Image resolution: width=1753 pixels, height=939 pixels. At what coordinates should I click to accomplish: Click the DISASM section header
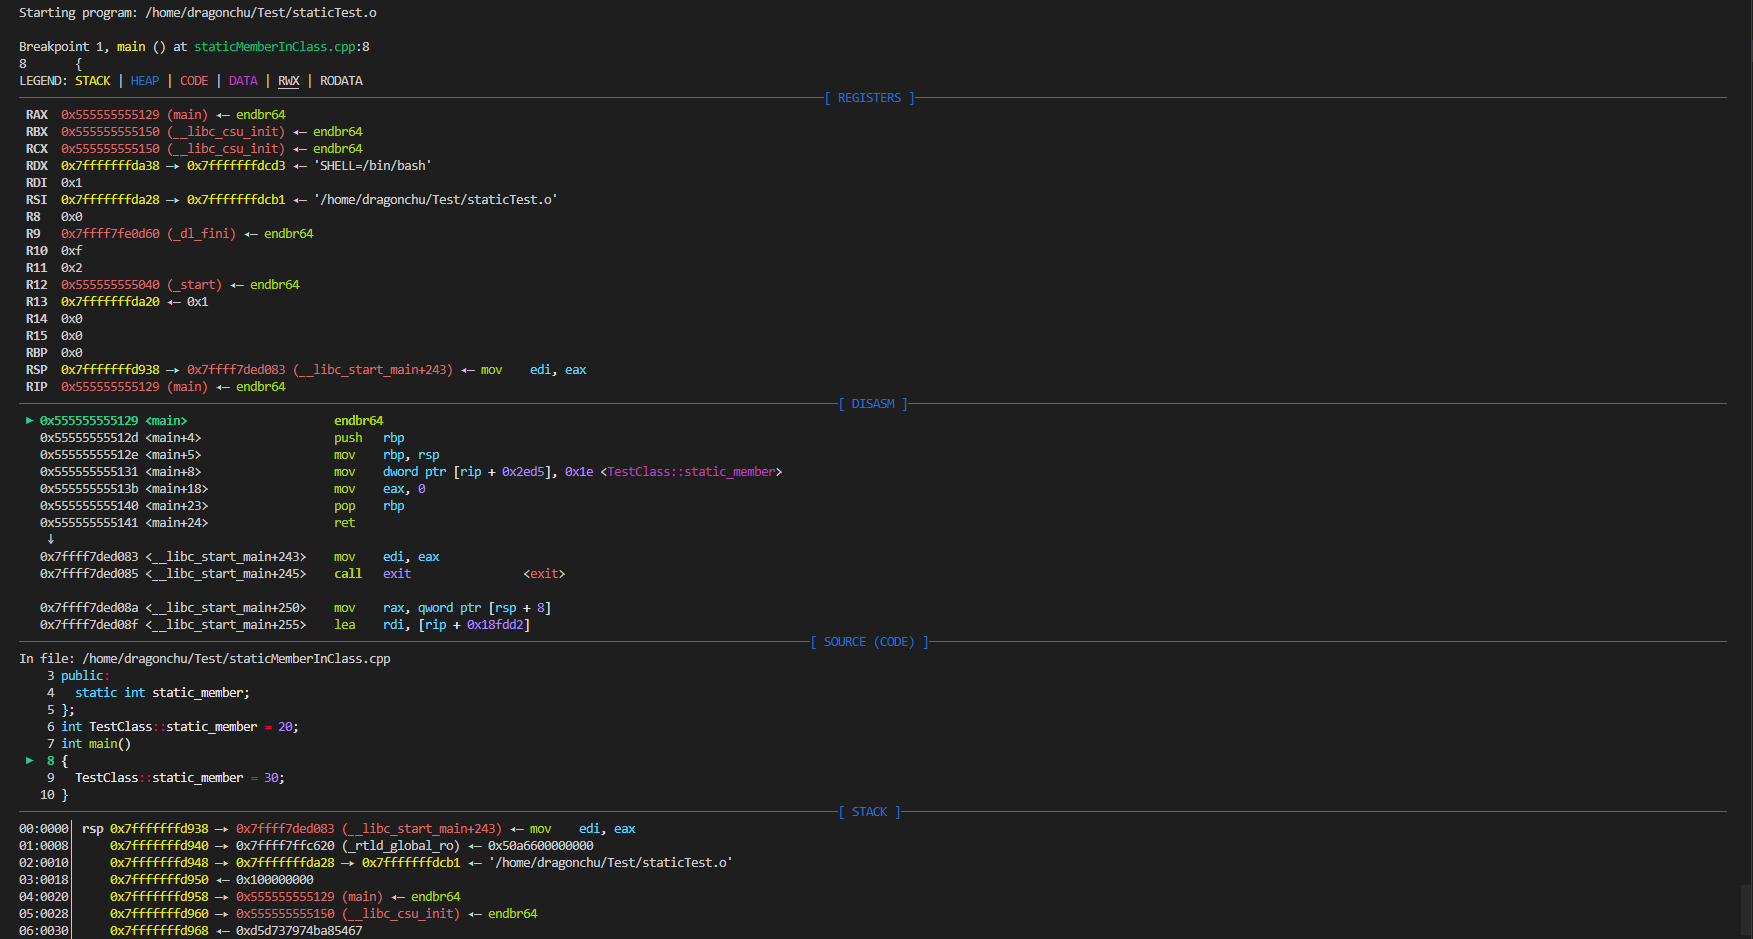tap(873, 404)
